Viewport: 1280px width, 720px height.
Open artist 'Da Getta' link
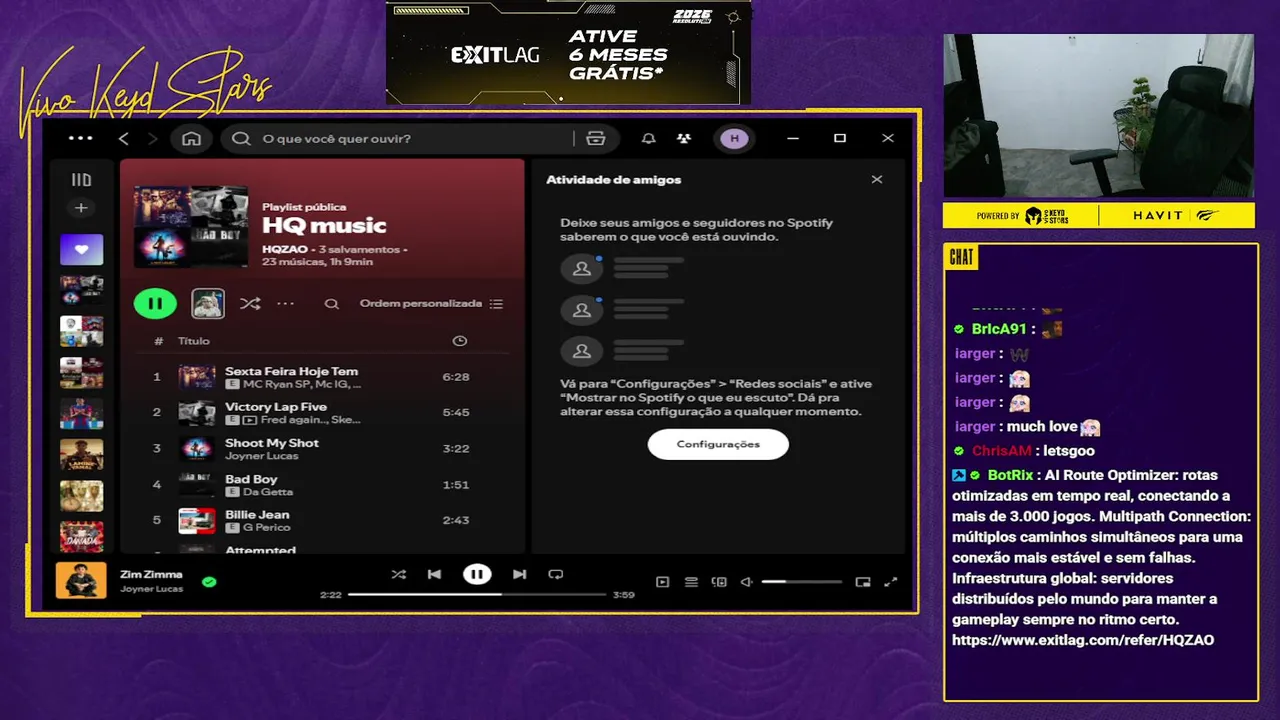[268, 492]
